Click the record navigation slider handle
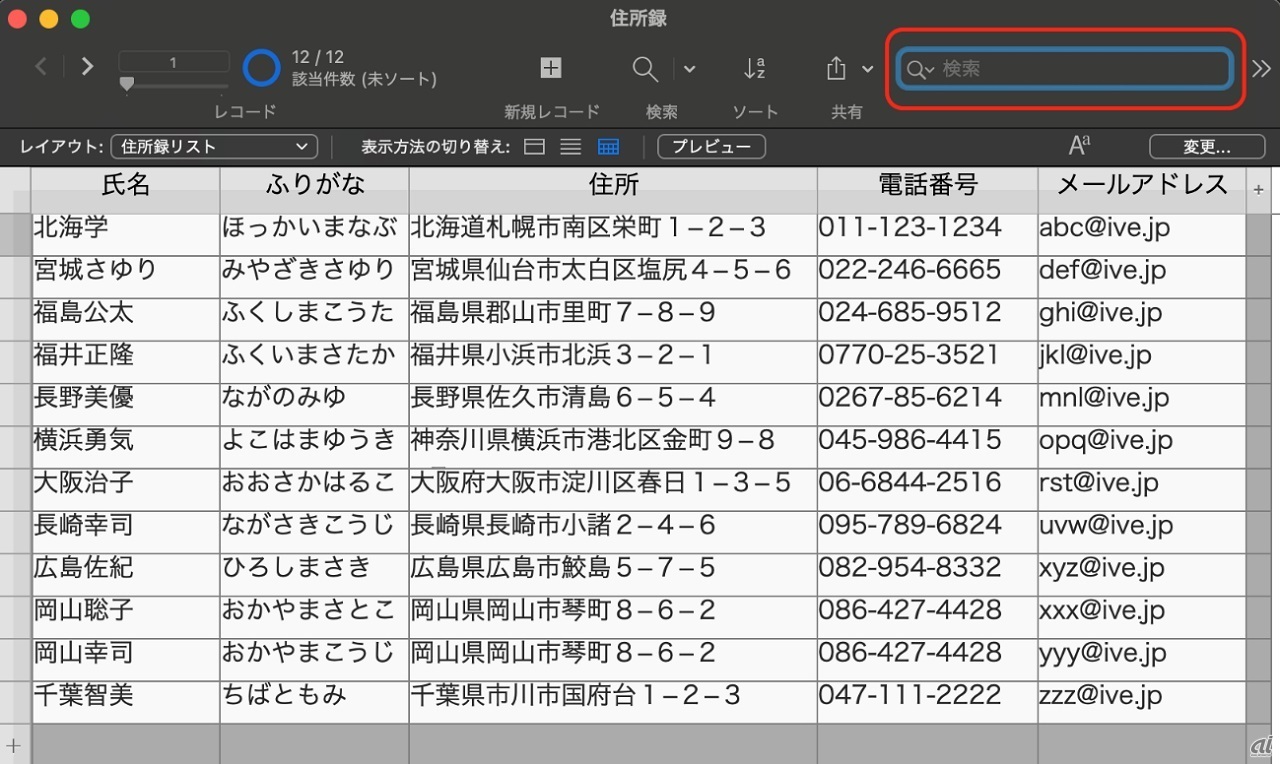The width and height of the screenshot is (1280, 764). coord(126,85)
